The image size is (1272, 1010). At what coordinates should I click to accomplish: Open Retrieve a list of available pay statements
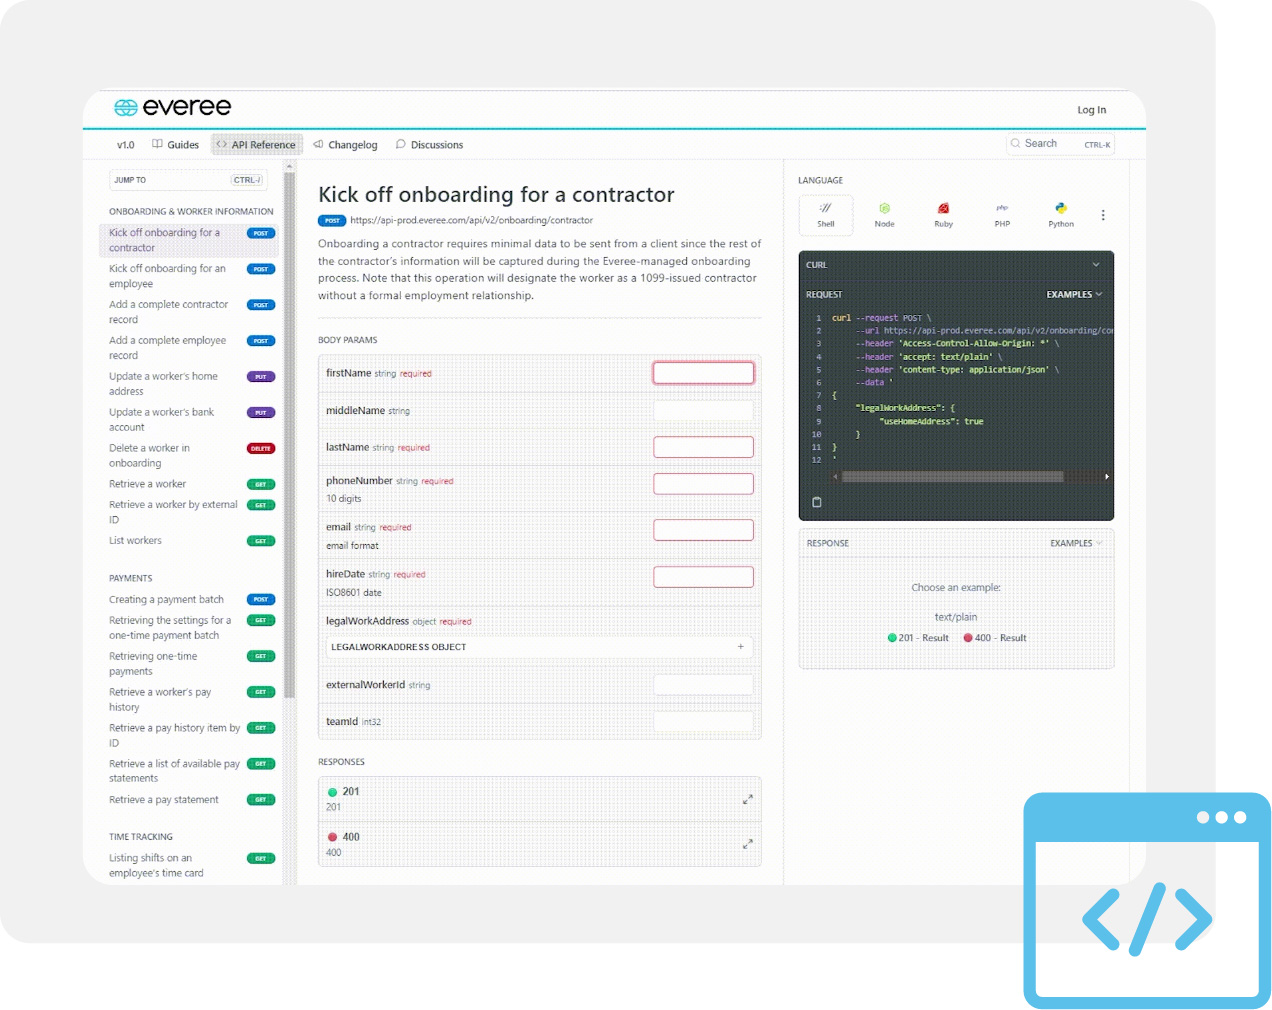(x=190, y=771)
